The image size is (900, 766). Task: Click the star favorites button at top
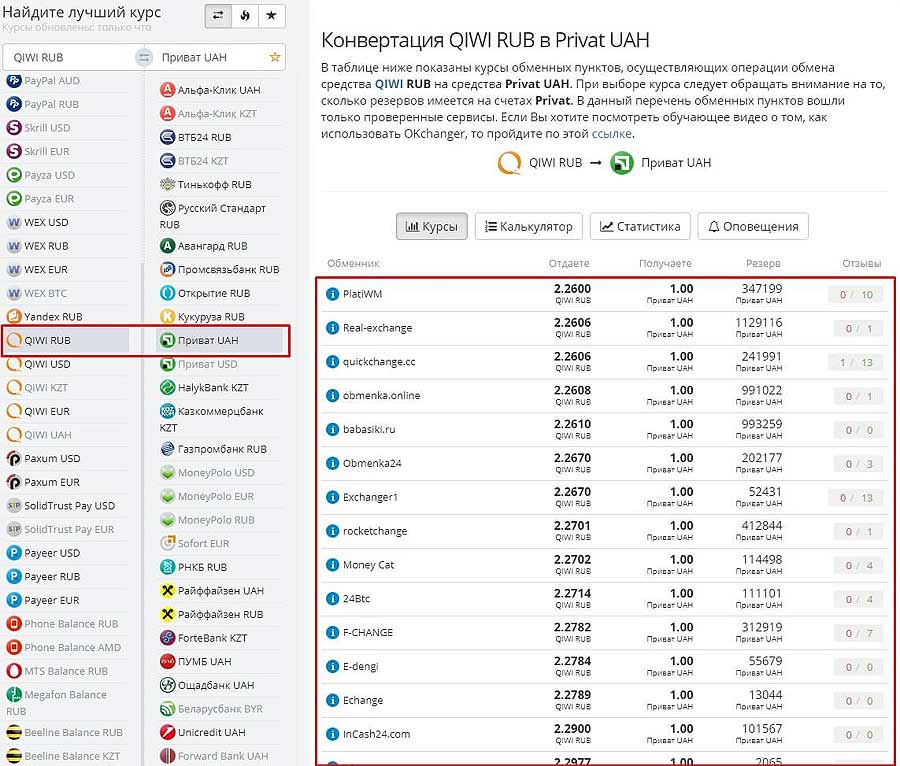(271, 15)
